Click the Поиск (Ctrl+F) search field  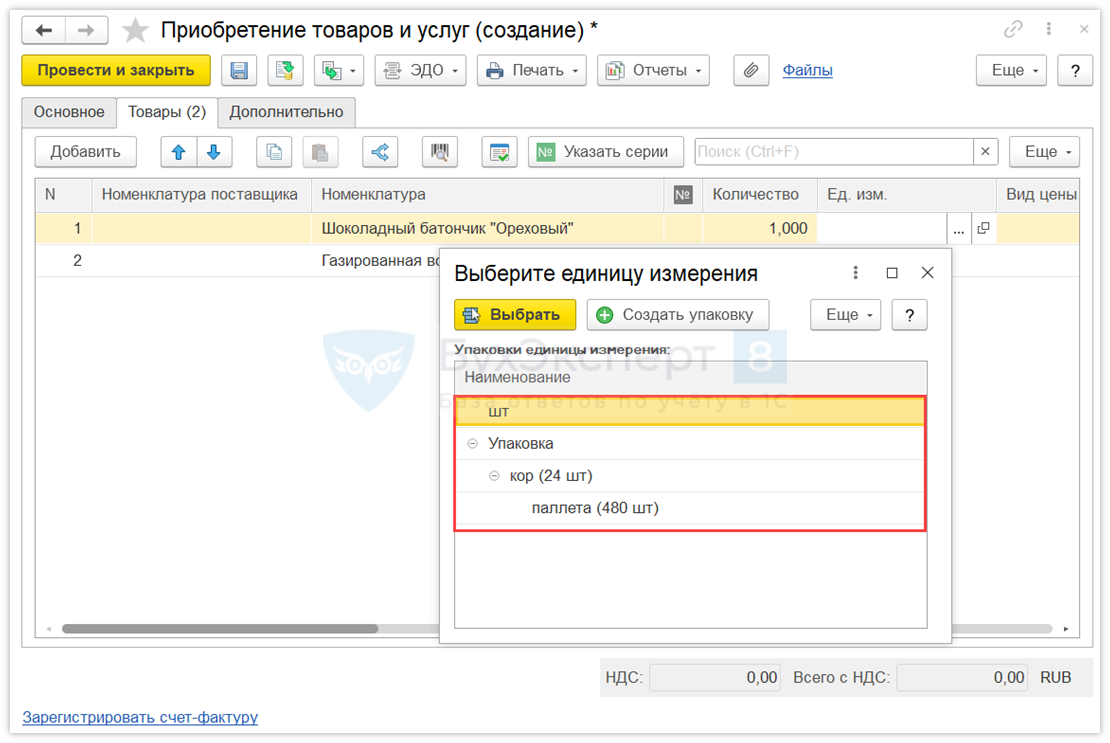[834, 151]
